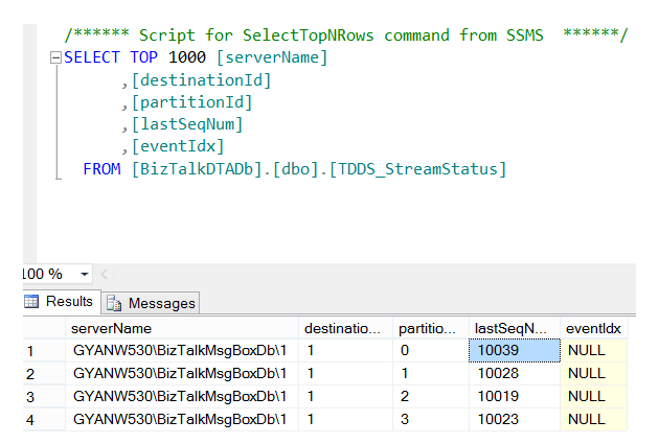
Task: Open the zoom percentage dropdown
Action: pos(84,274)
